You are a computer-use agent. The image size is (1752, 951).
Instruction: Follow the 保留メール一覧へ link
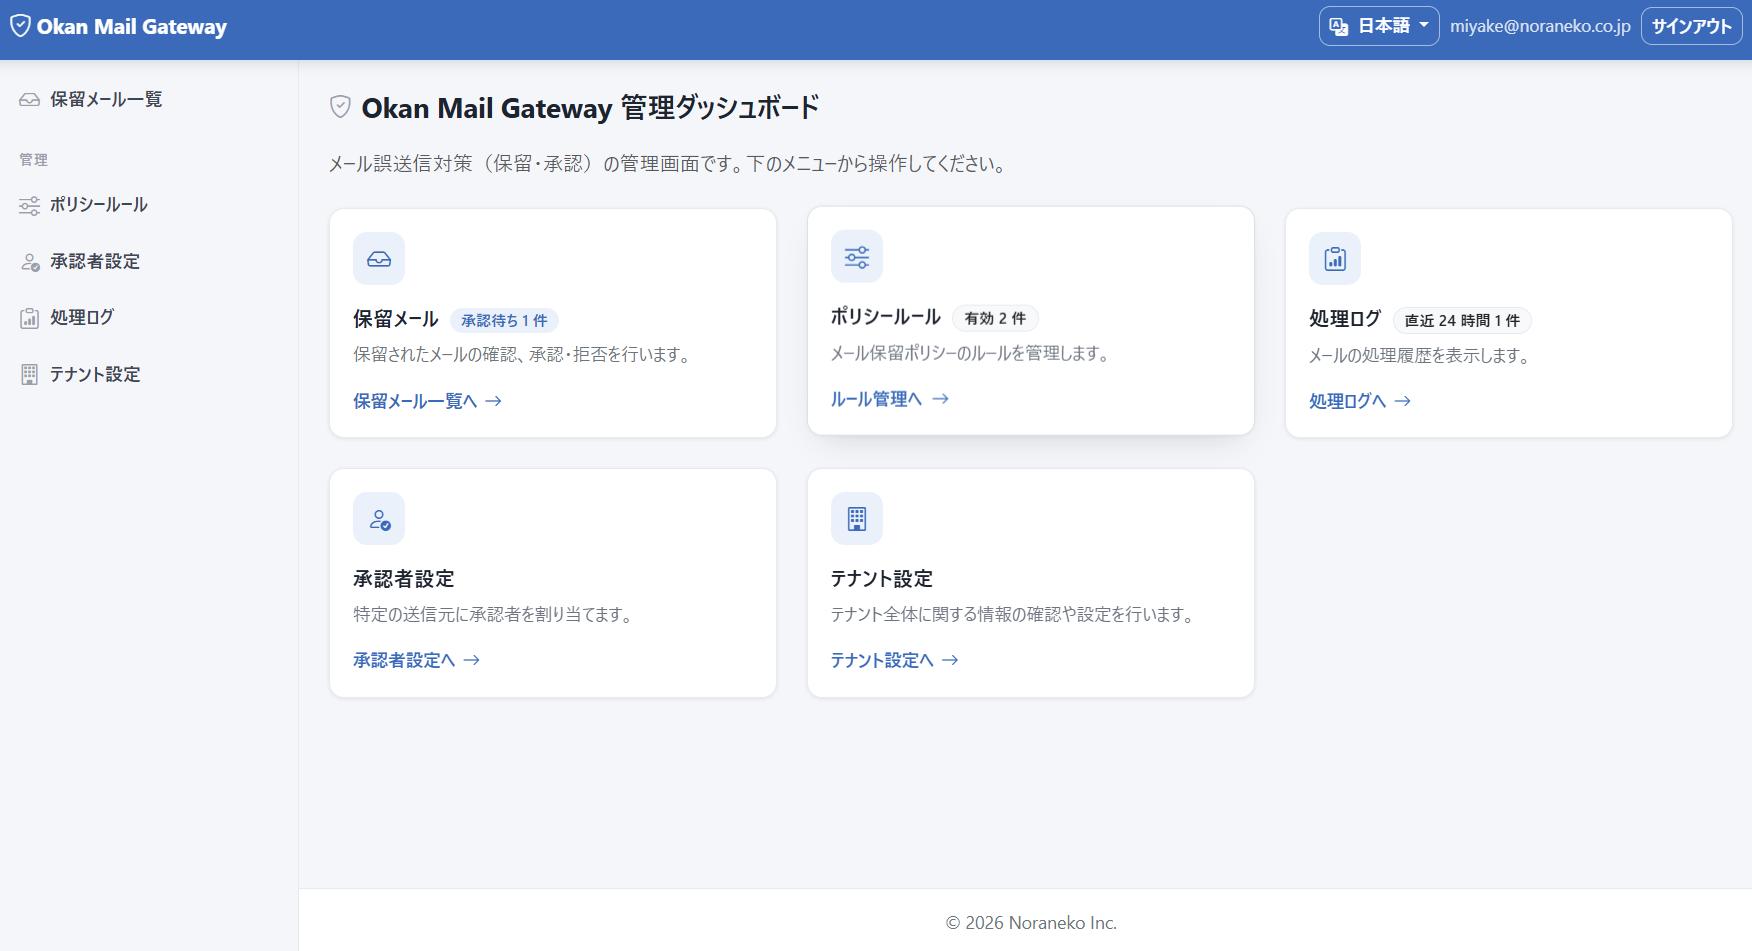(x=427, y=401)
